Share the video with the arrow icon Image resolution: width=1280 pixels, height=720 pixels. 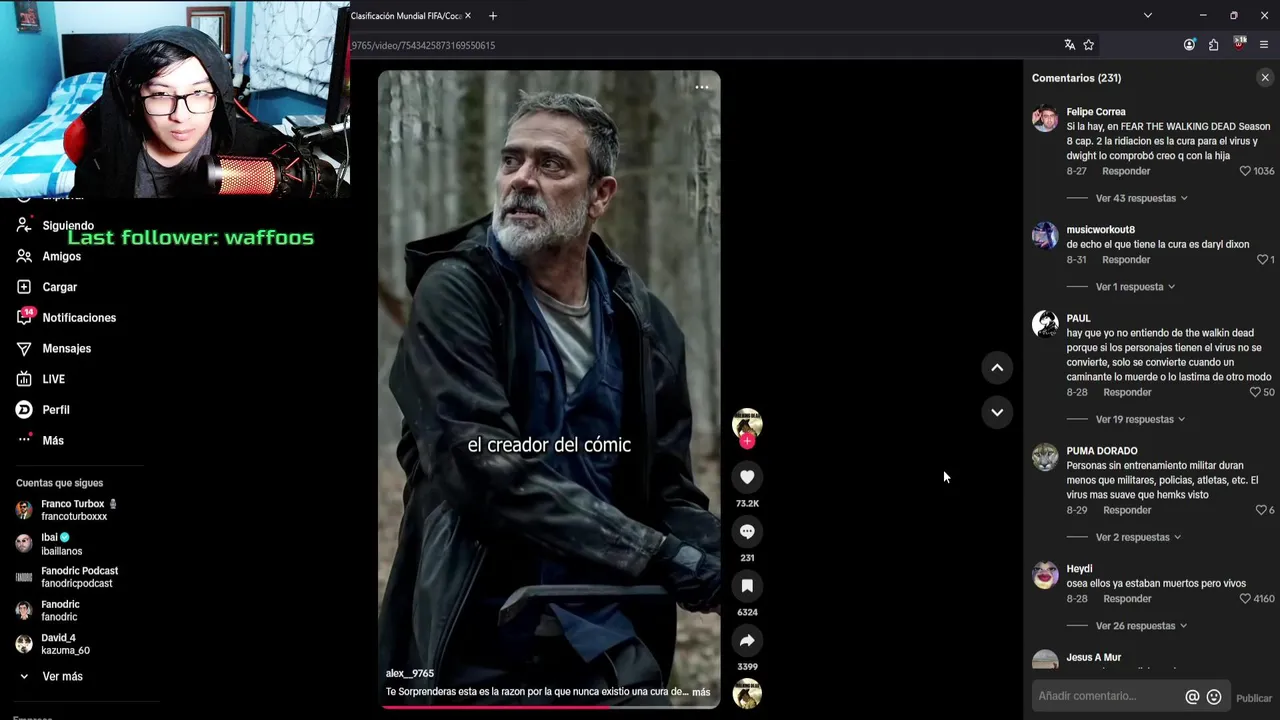(x=747, y=640)
